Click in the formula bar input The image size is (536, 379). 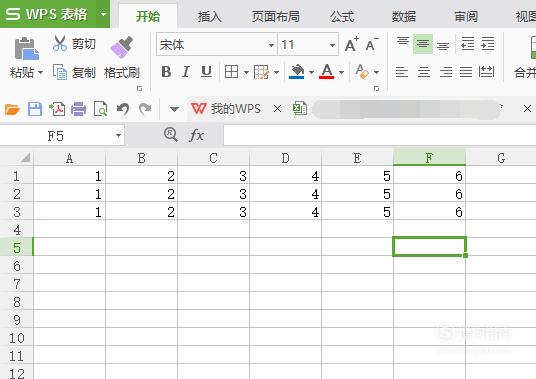point(379,135)
